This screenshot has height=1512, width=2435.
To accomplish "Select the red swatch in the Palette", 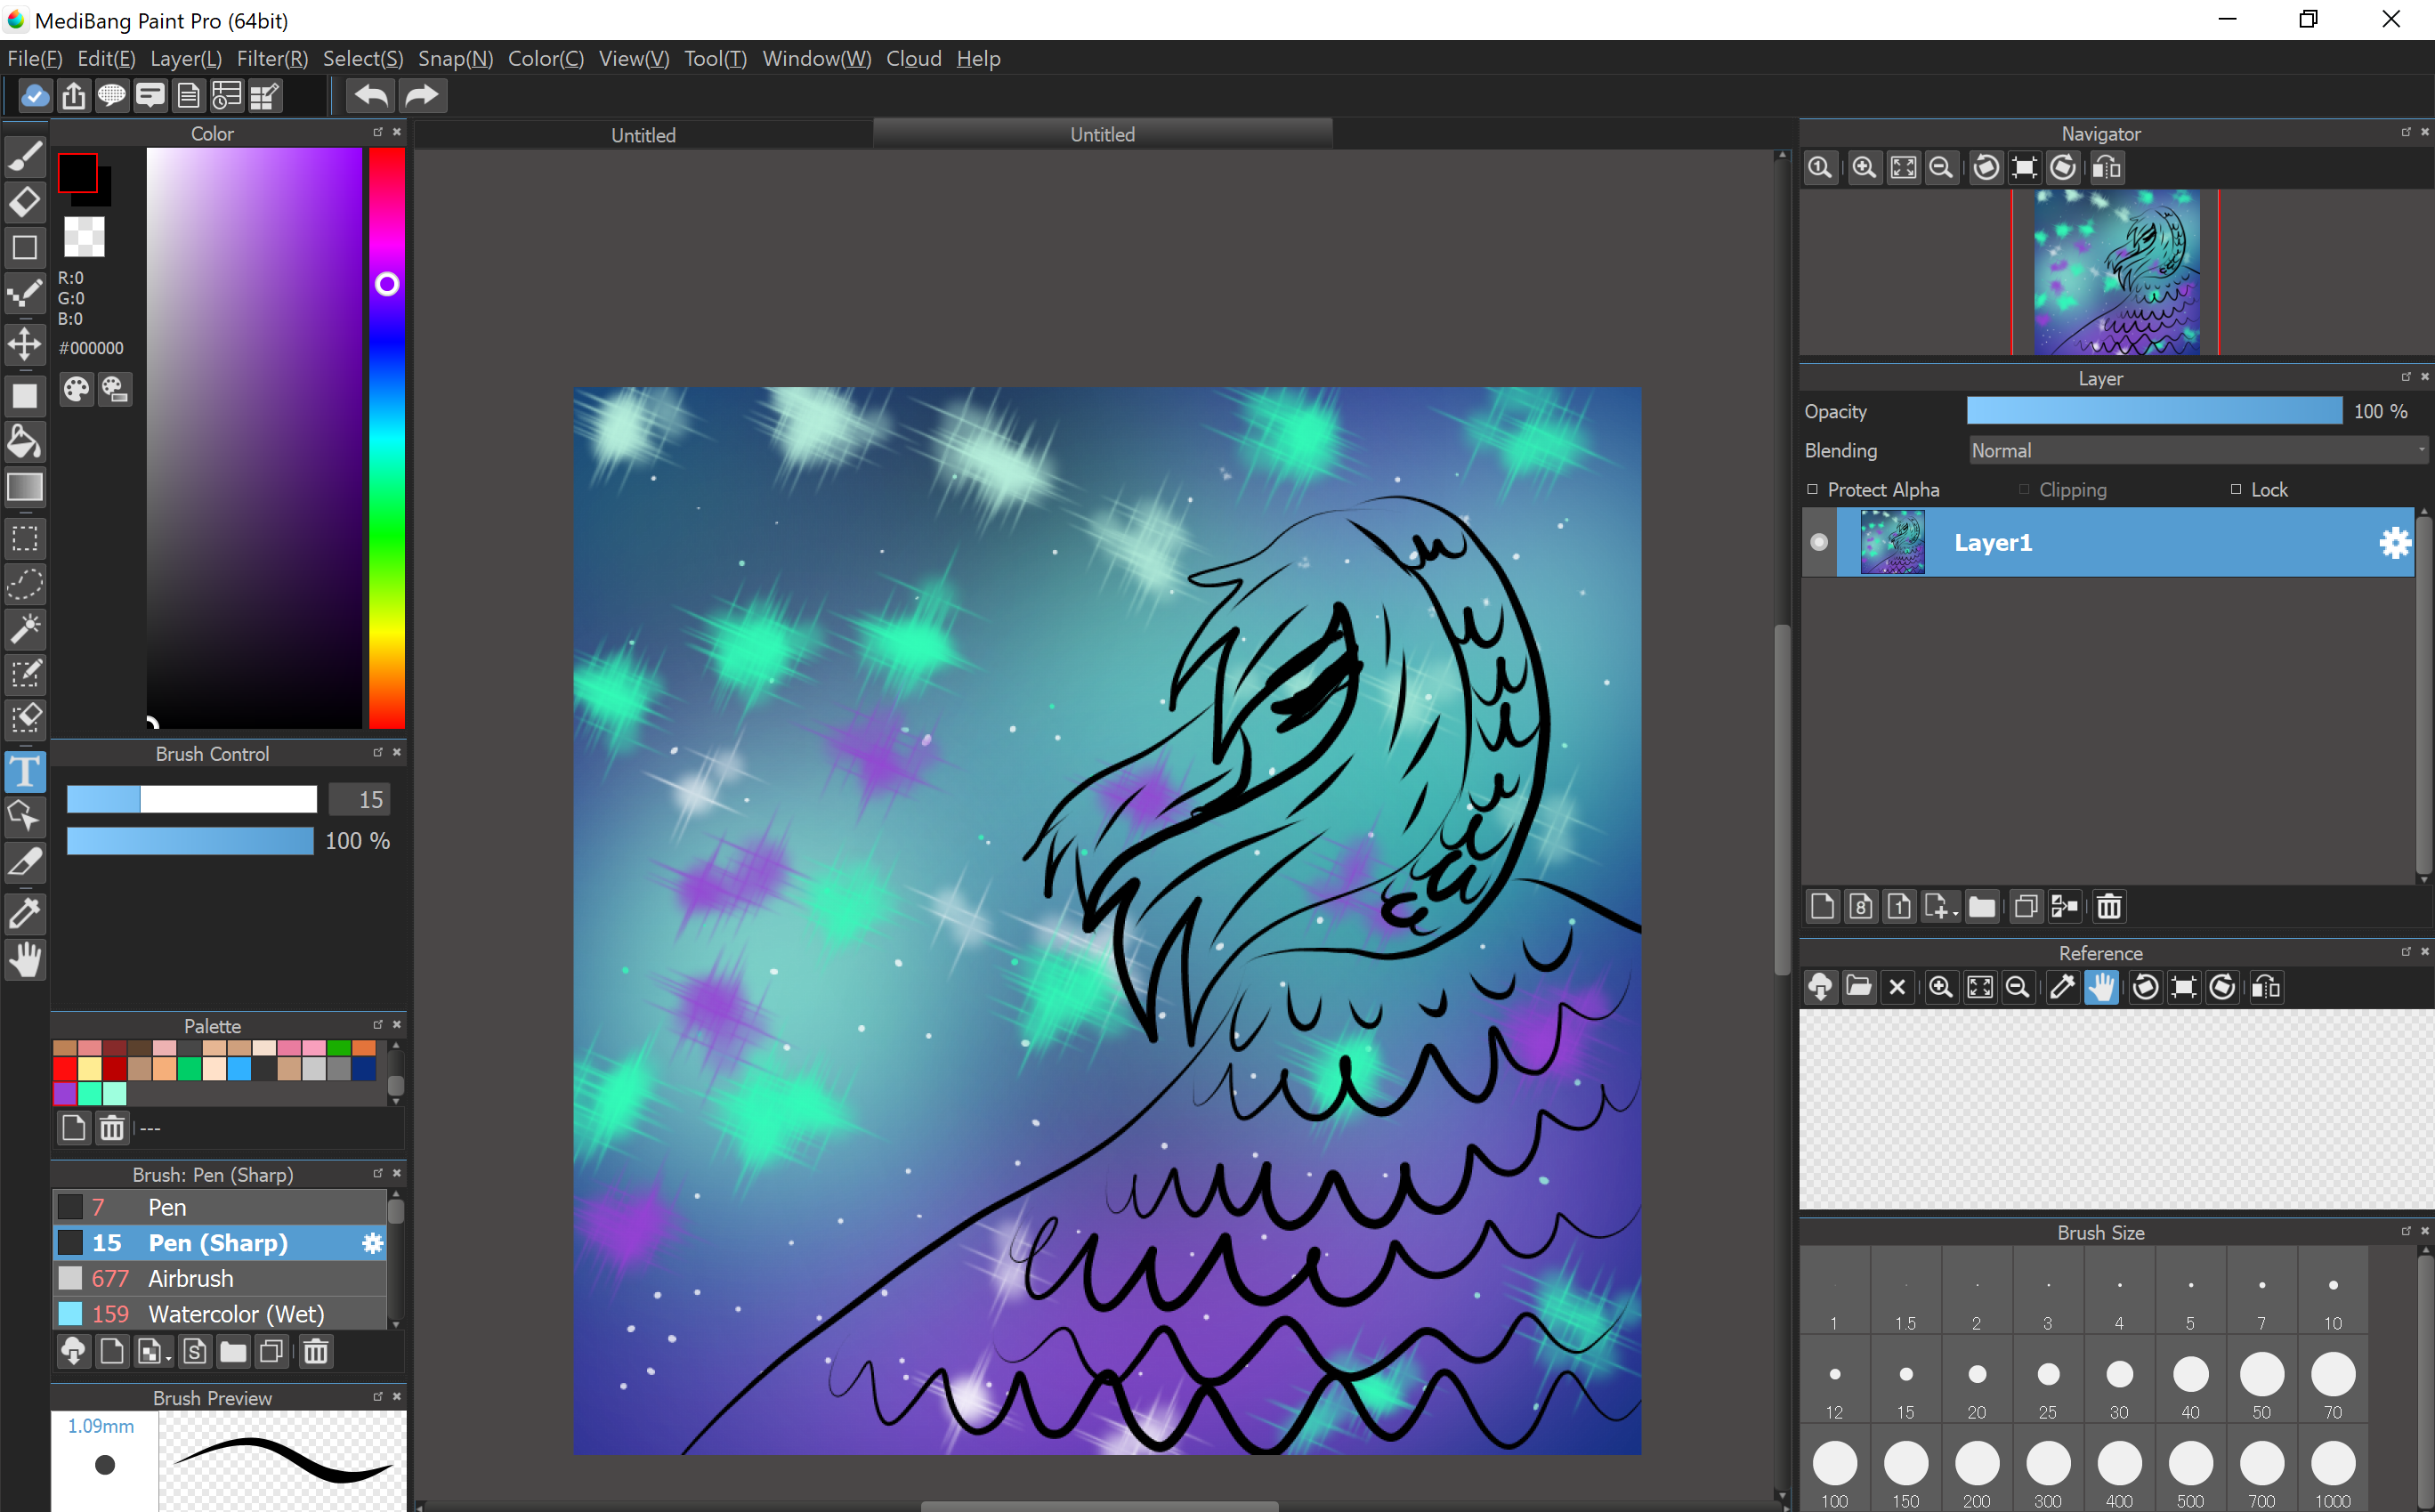I will coord(65,1068).
